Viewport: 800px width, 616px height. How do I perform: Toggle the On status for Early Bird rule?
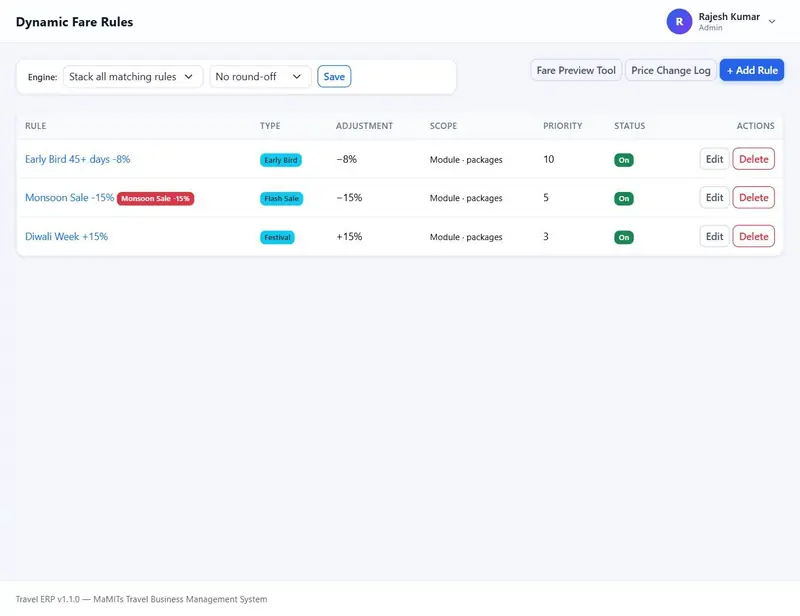[623, 160]
